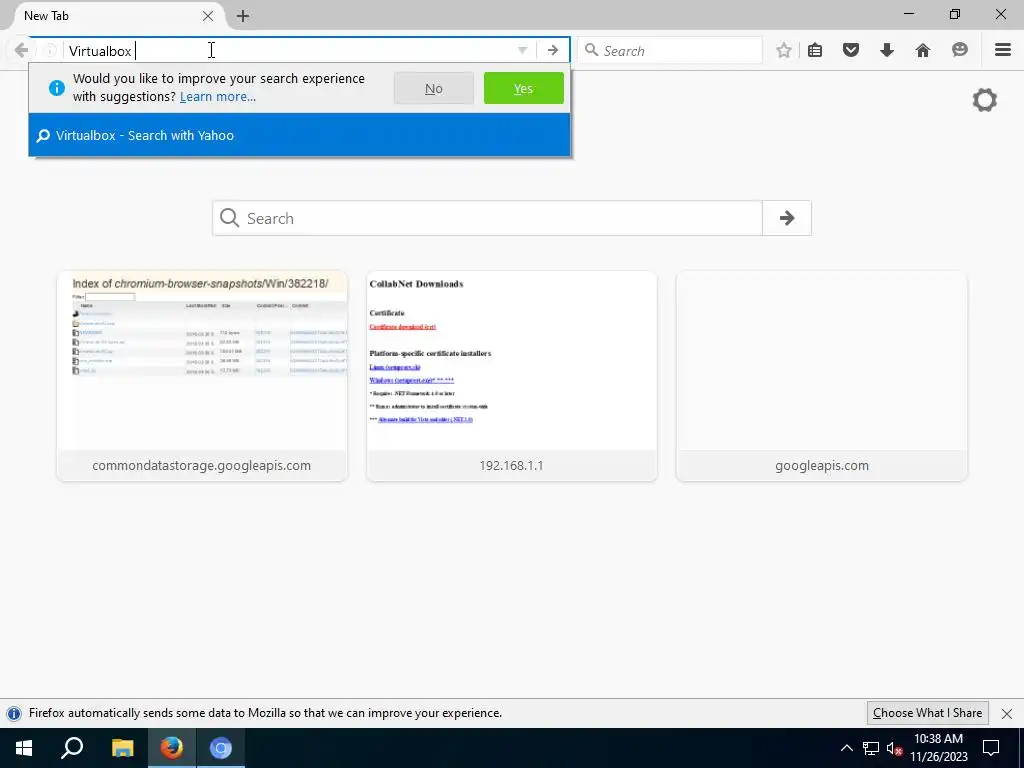The height and width of the screenshot is (768, 1024).
Task: Click the Go arrow in the address bar
Action: (x=552, y=50)
